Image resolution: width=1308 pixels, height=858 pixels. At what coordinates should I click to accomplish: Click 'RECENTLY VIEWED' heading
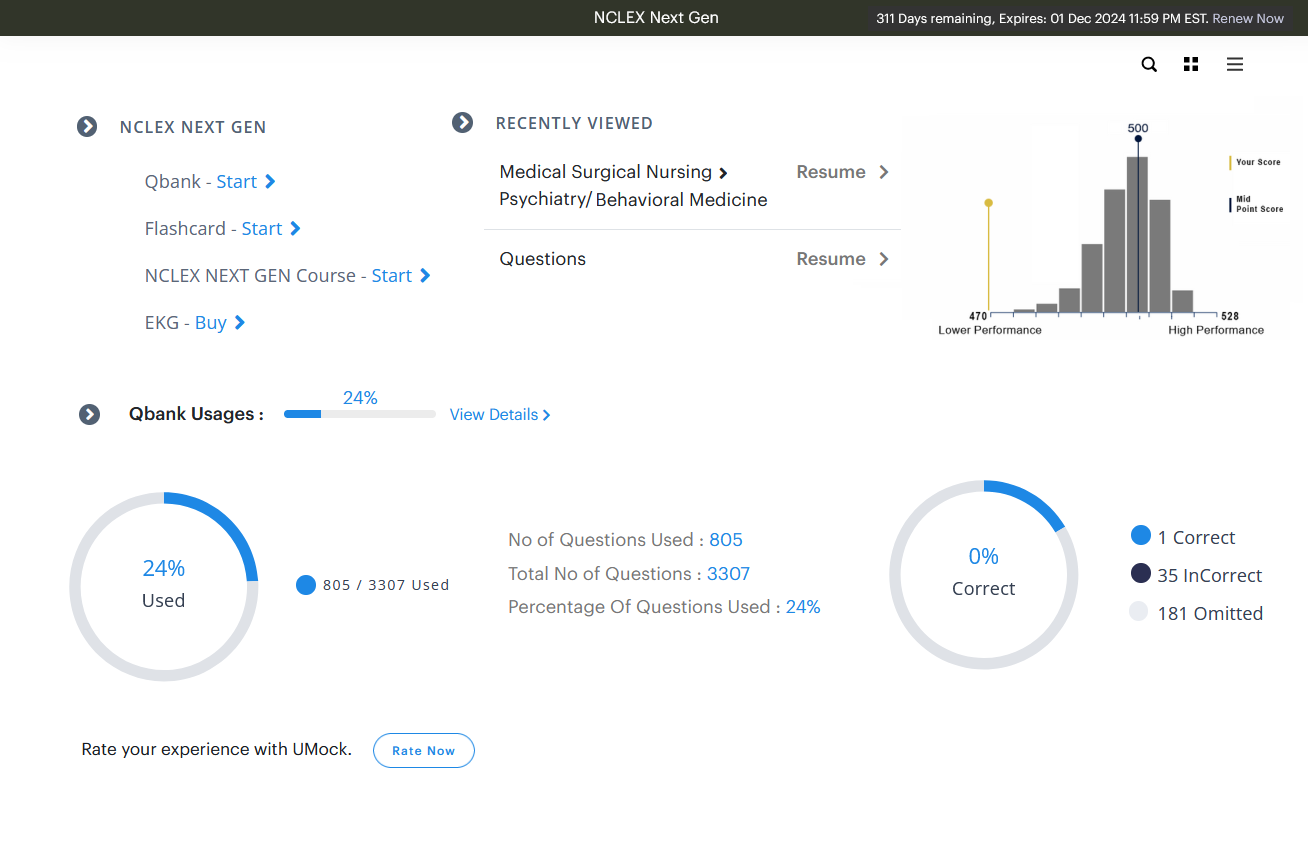(574, 123)
